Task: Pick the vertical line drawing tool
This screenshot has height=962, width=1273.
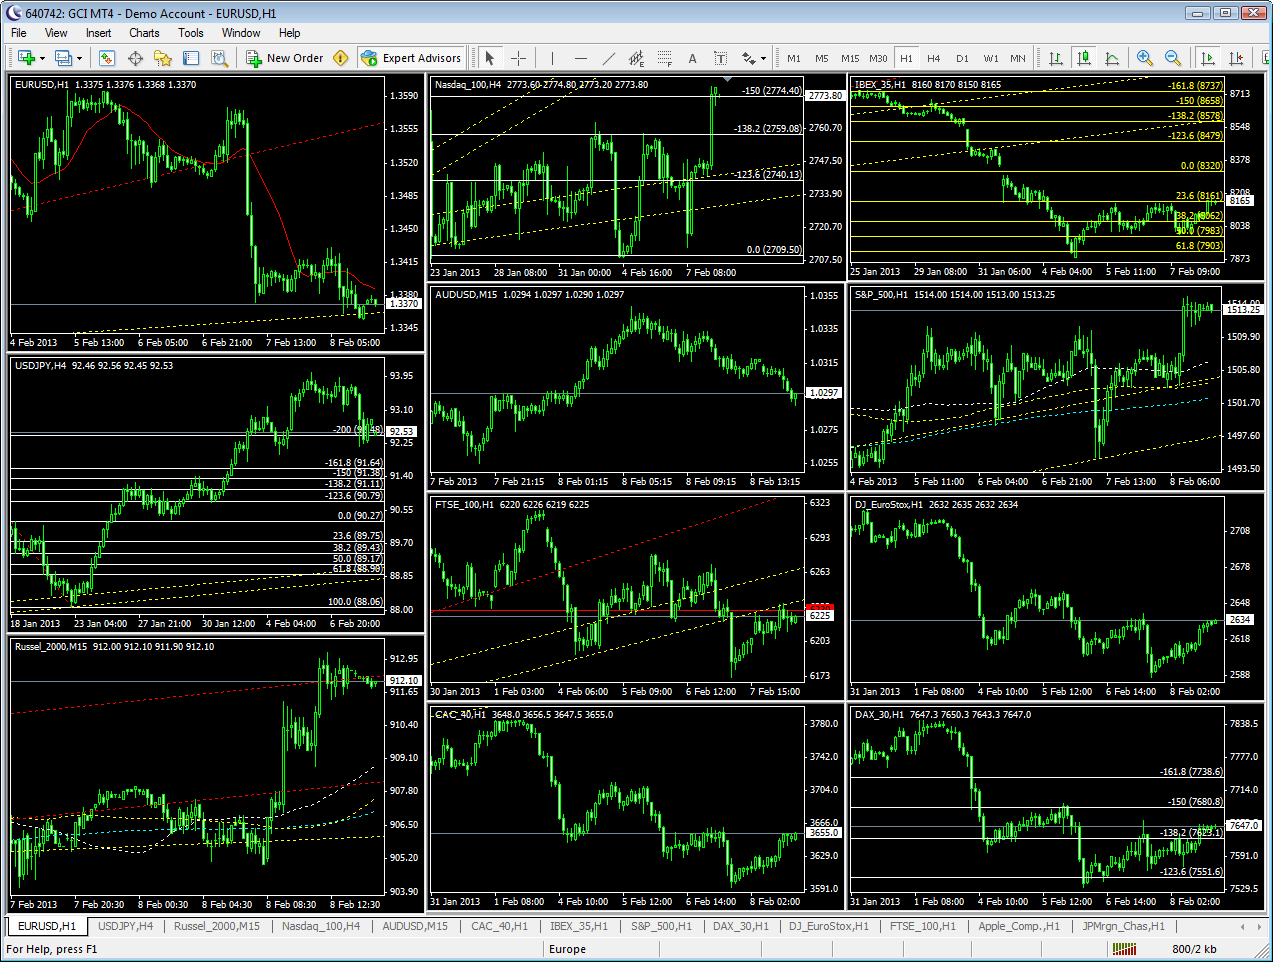Action: [x=552, y=58]
